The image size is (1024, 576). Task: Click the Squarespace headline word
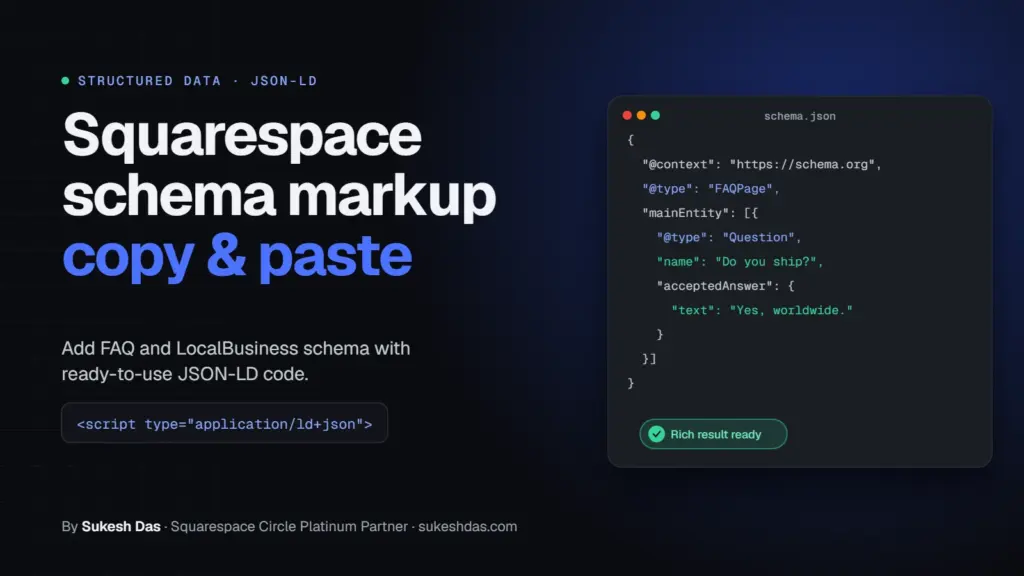242,135
